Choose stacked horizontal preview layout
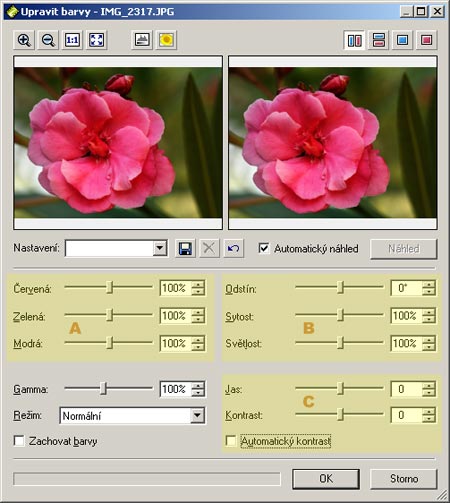The height and width of the screenshot is (503, 450). [379, 40]
